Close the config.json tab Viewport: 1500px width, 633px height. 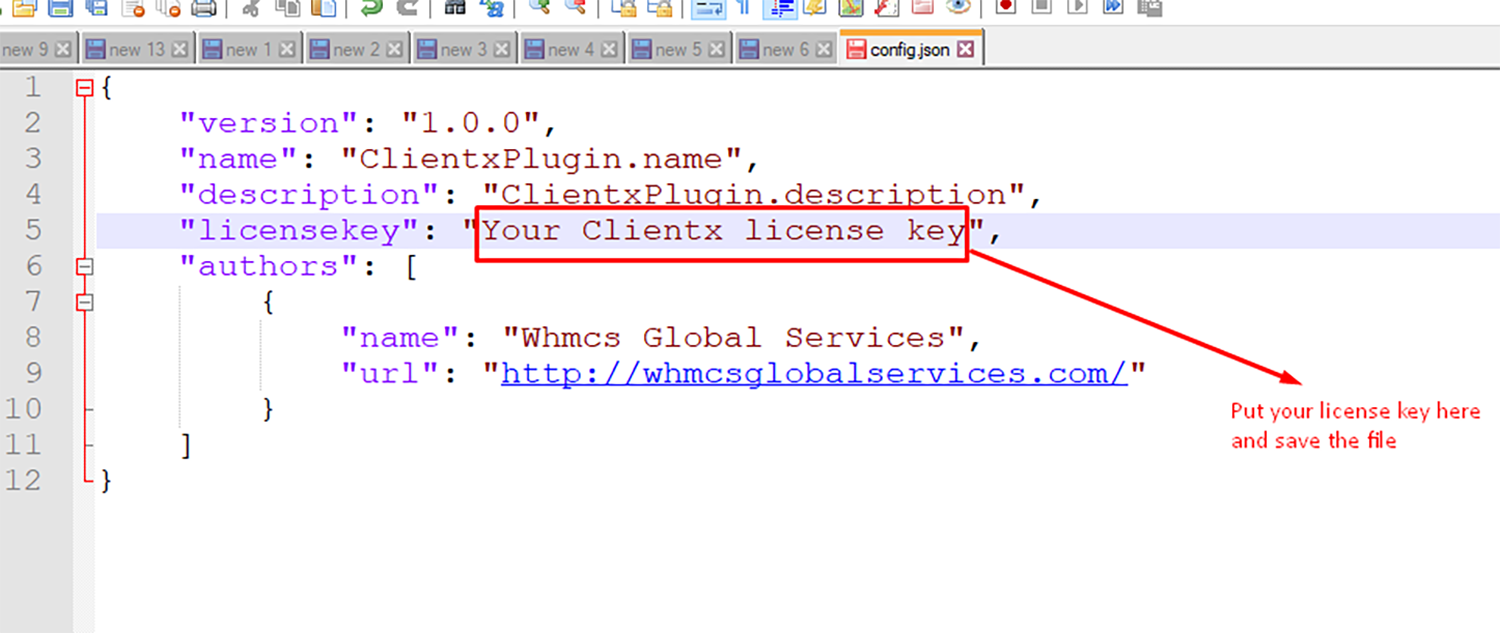pos(966,49)
